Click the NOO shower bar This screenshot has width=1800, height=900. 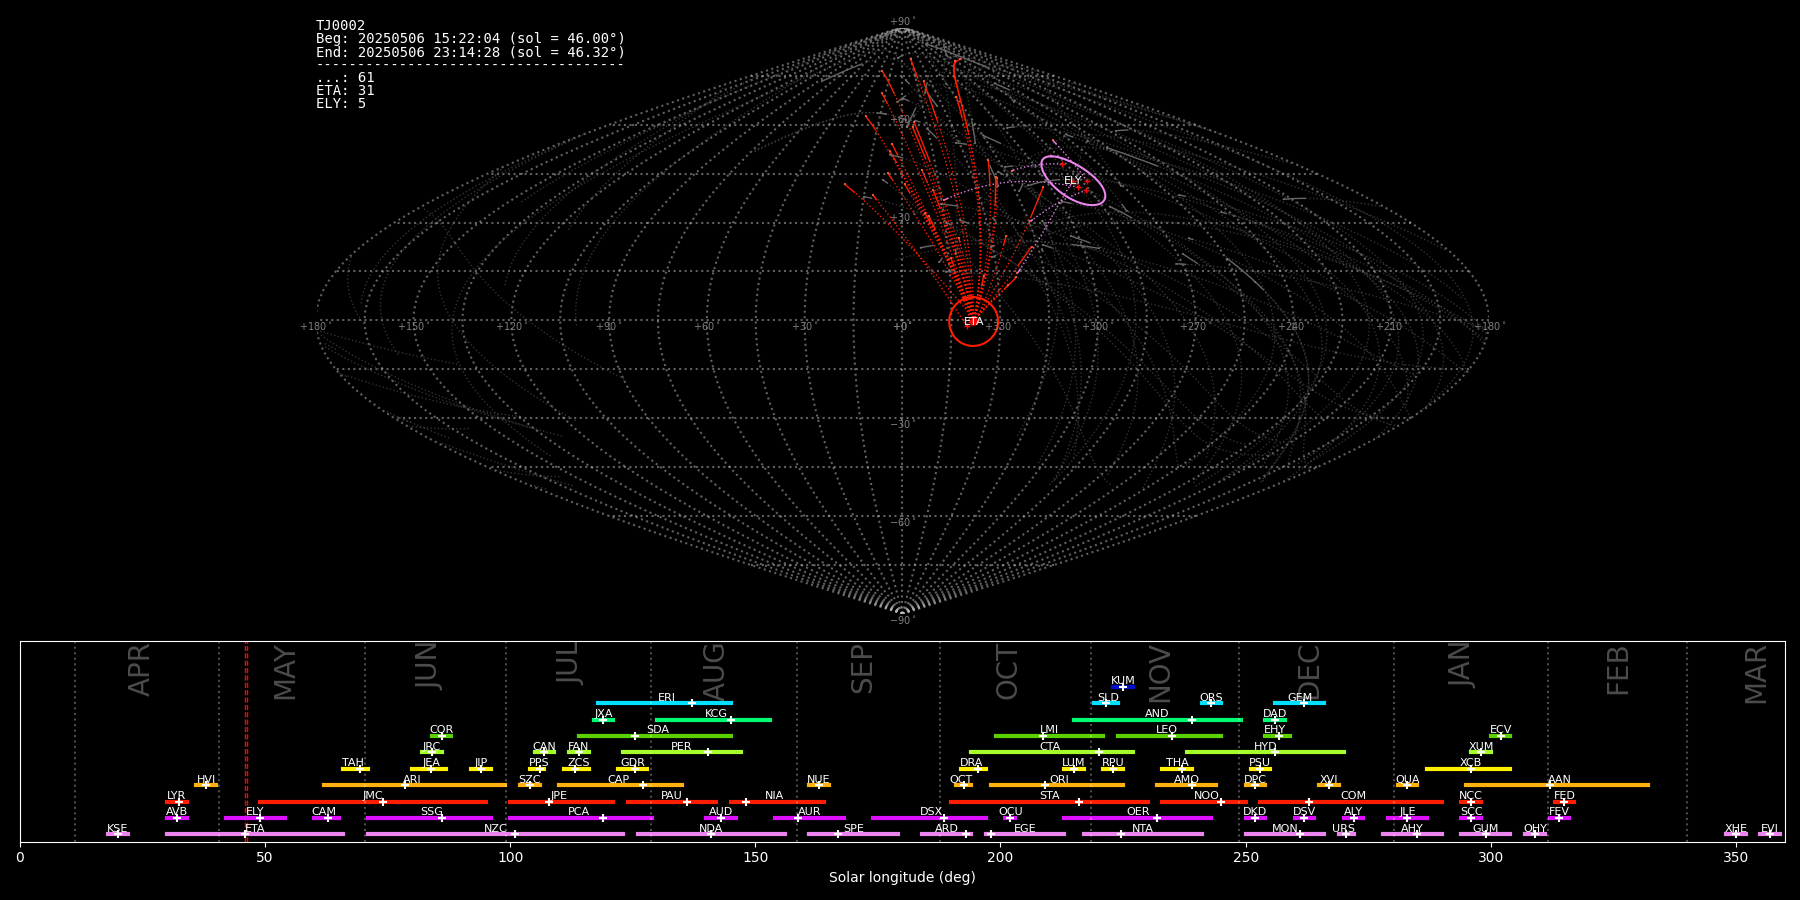1204,801
